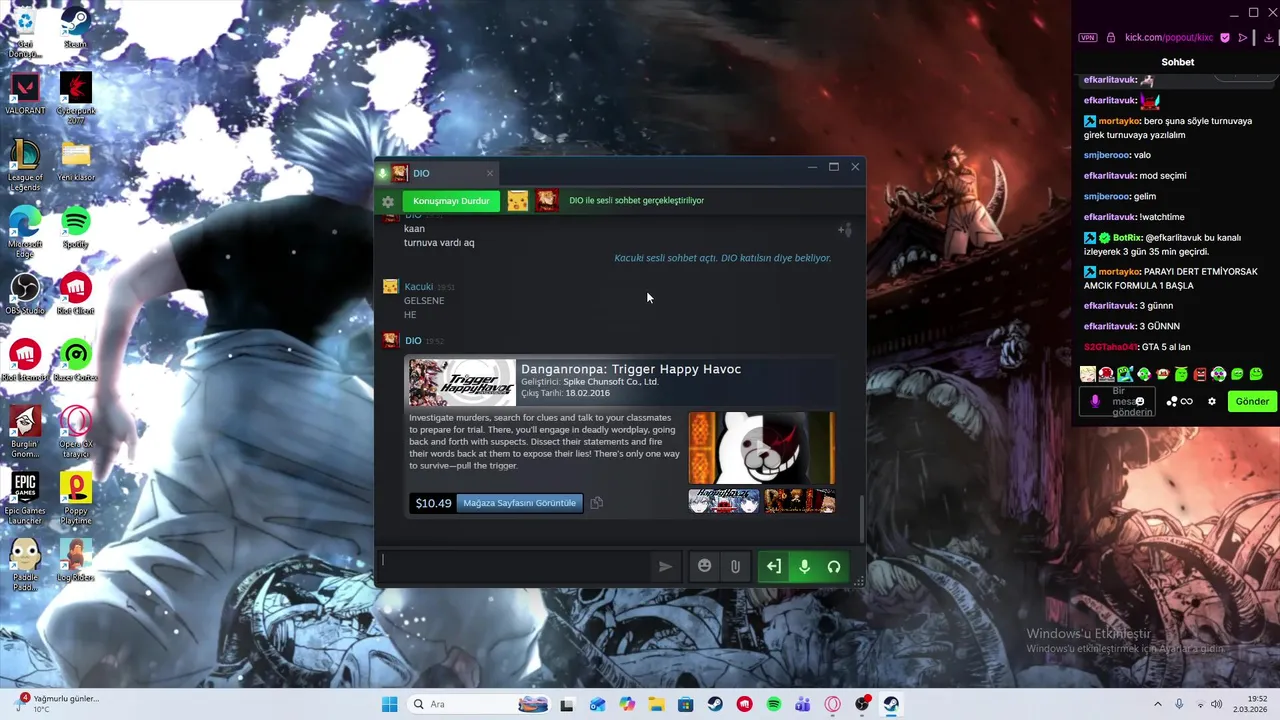The height and width of the screenshot is (720, 1280).
Task: Open S2GTaha041 username in Kick chat
Action: [1110, 347]
